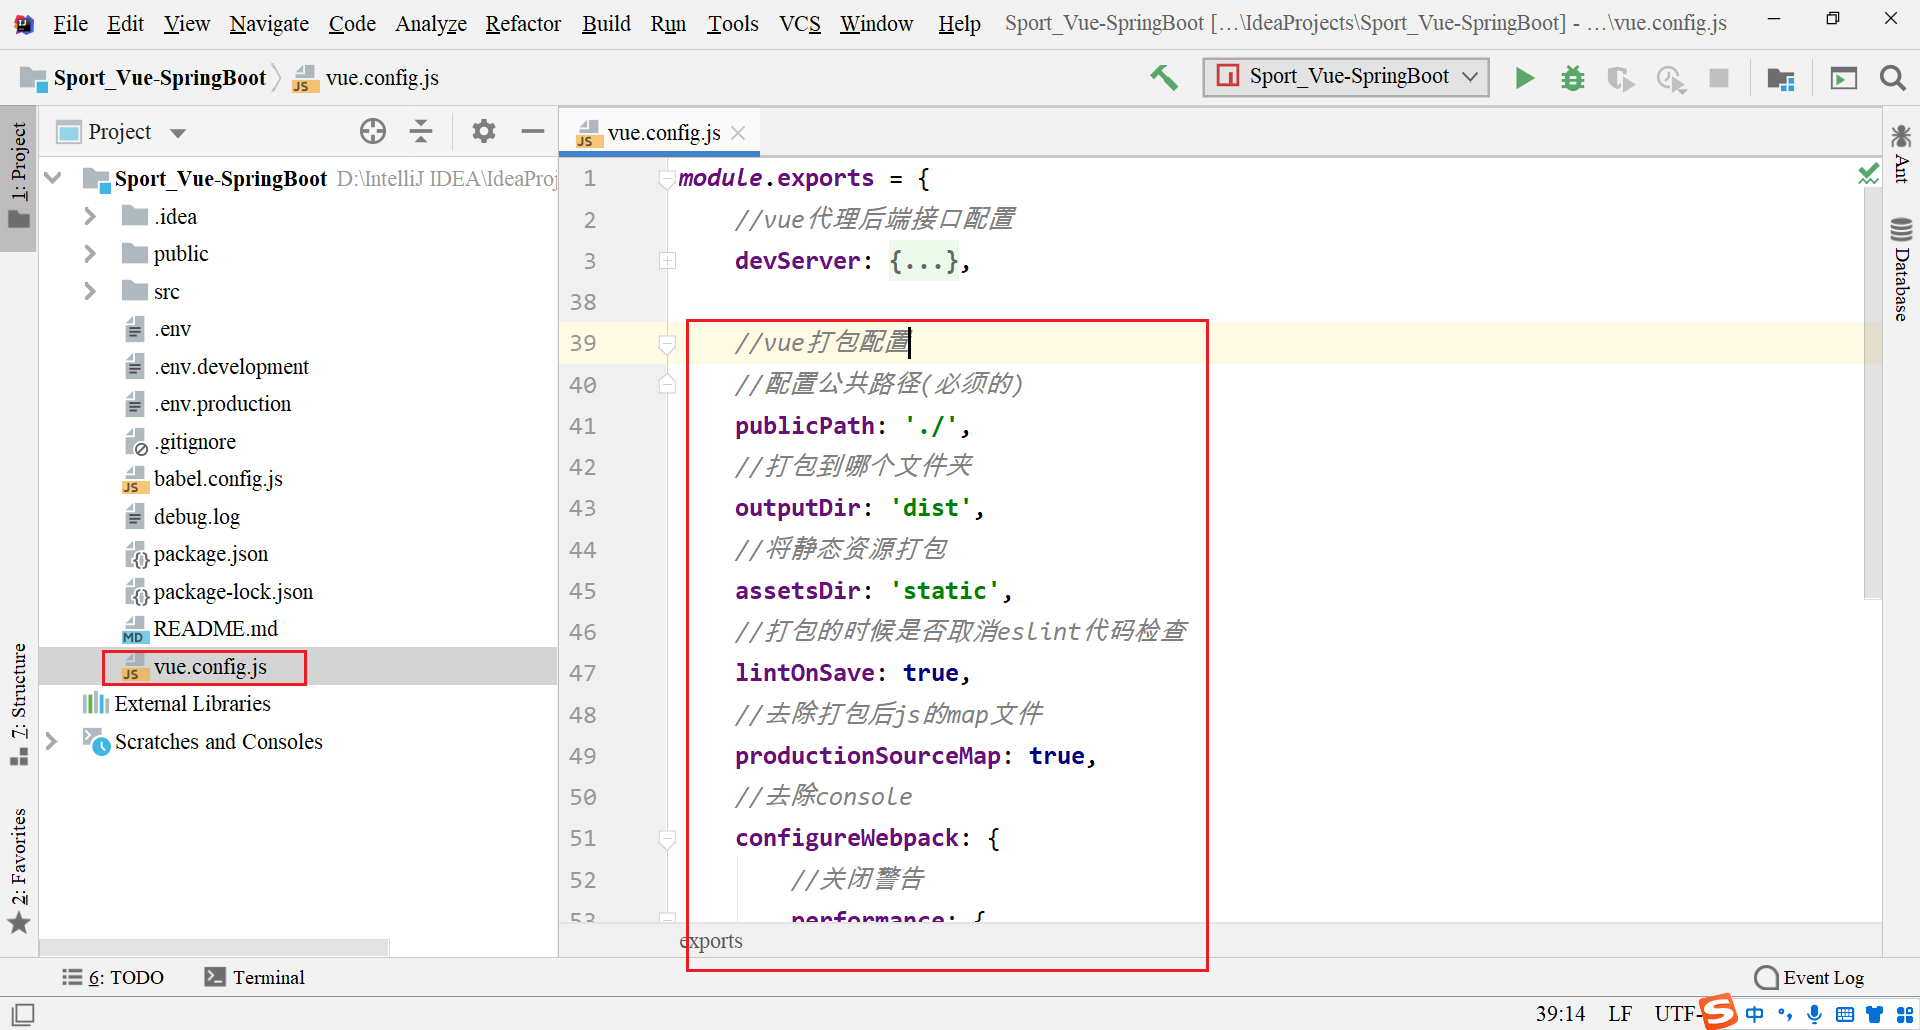Open the Database side panel
Screen dimensions: 1920x1030
click(x=1901, y=268)
